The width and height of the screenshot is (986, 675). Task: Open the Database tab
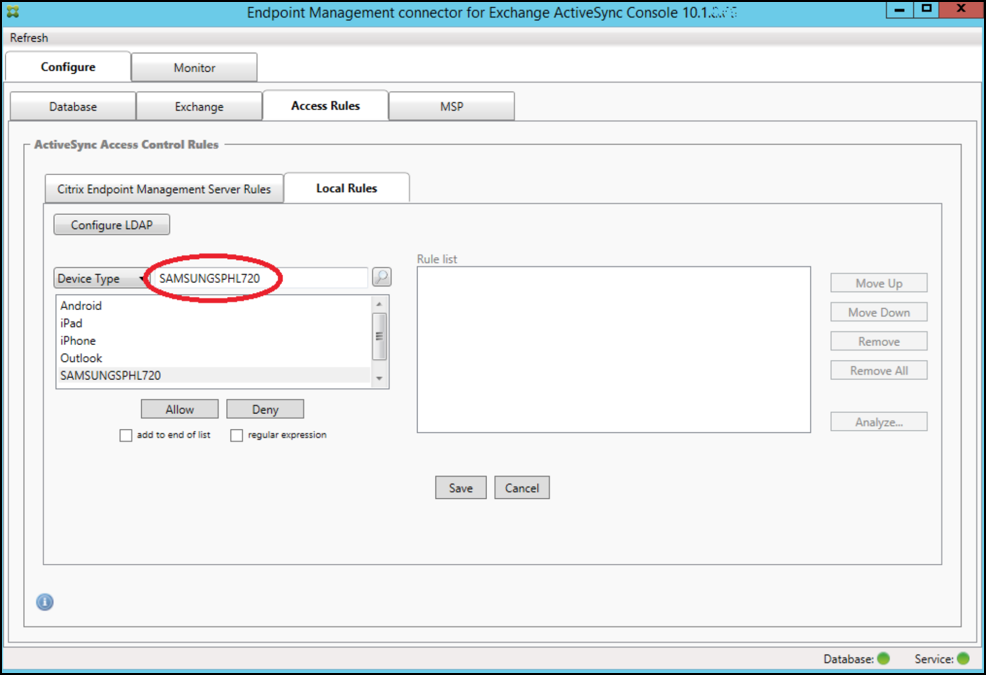[x=73, y=106]
